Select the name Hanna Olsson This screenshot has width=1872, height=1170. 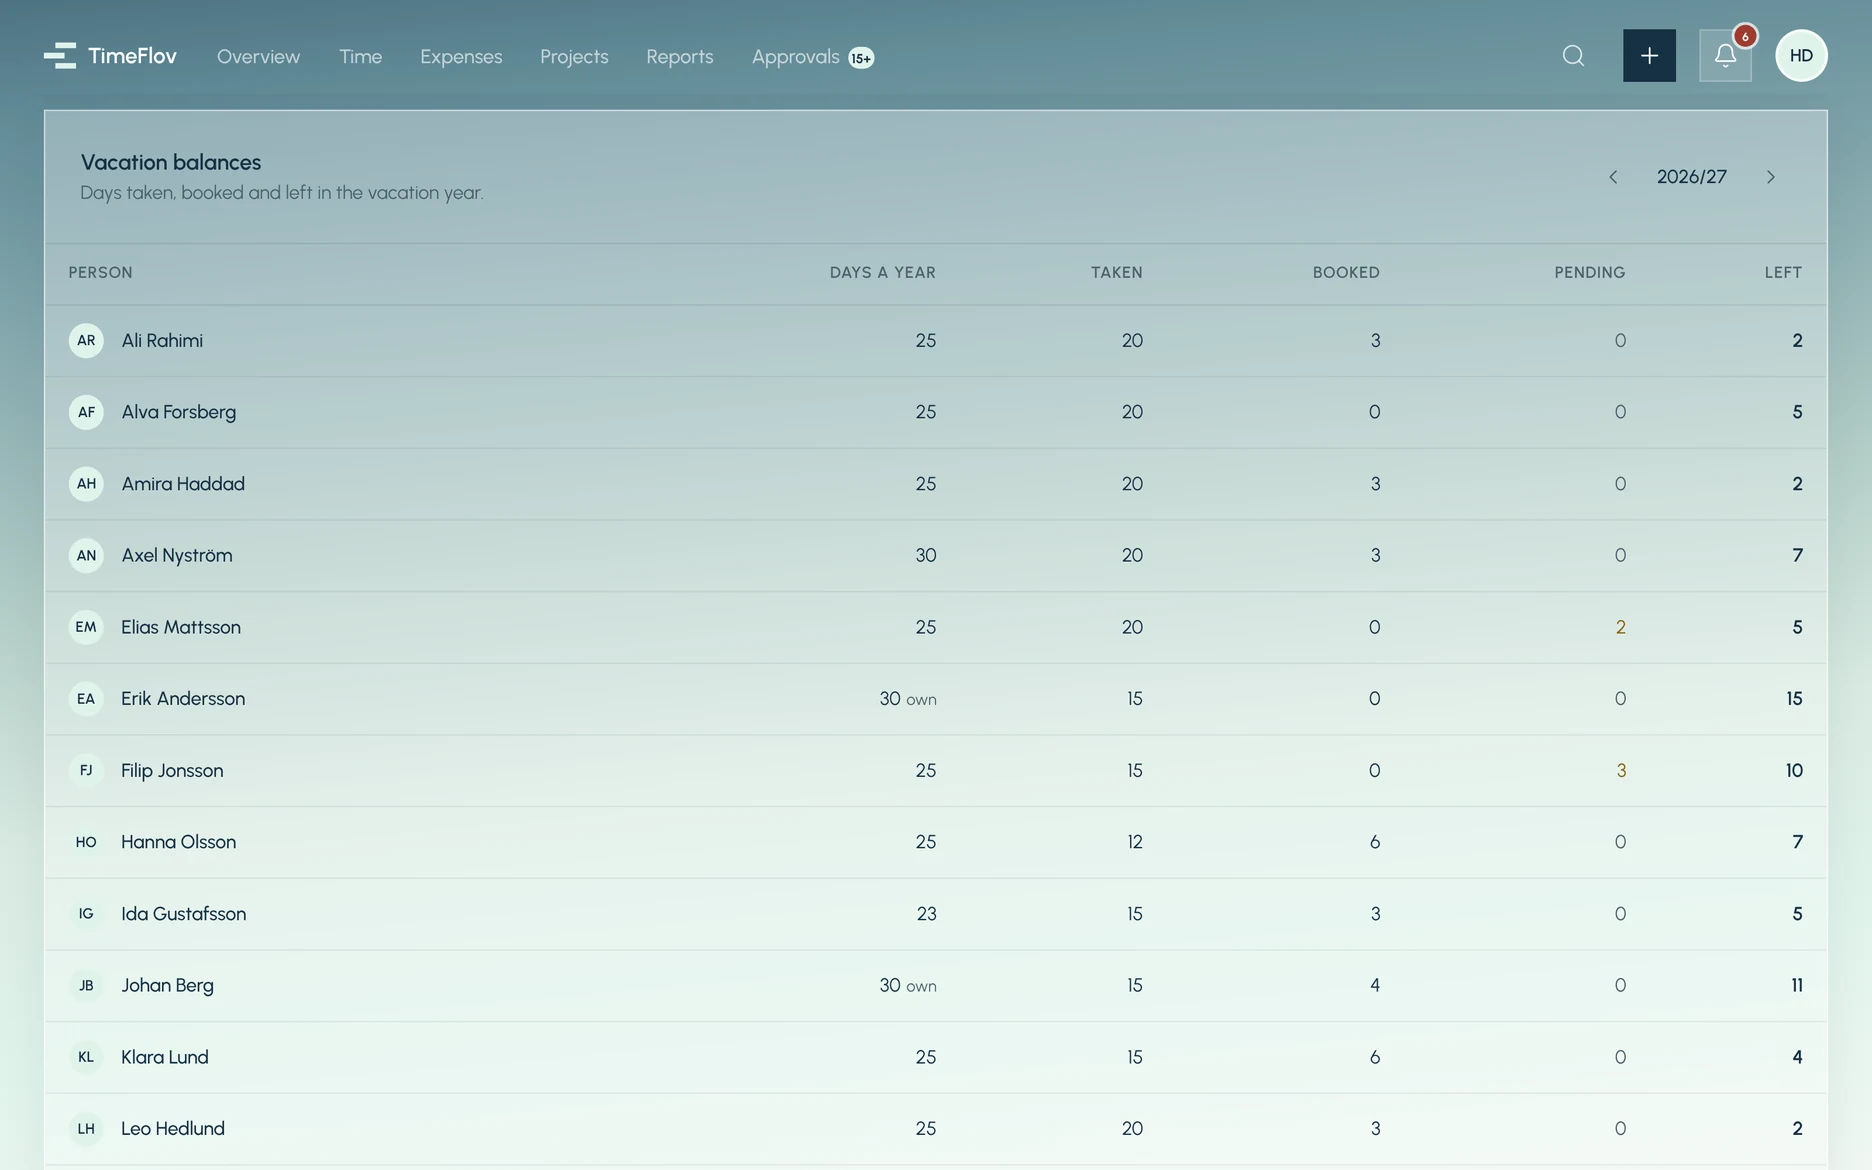pos(179,842)
